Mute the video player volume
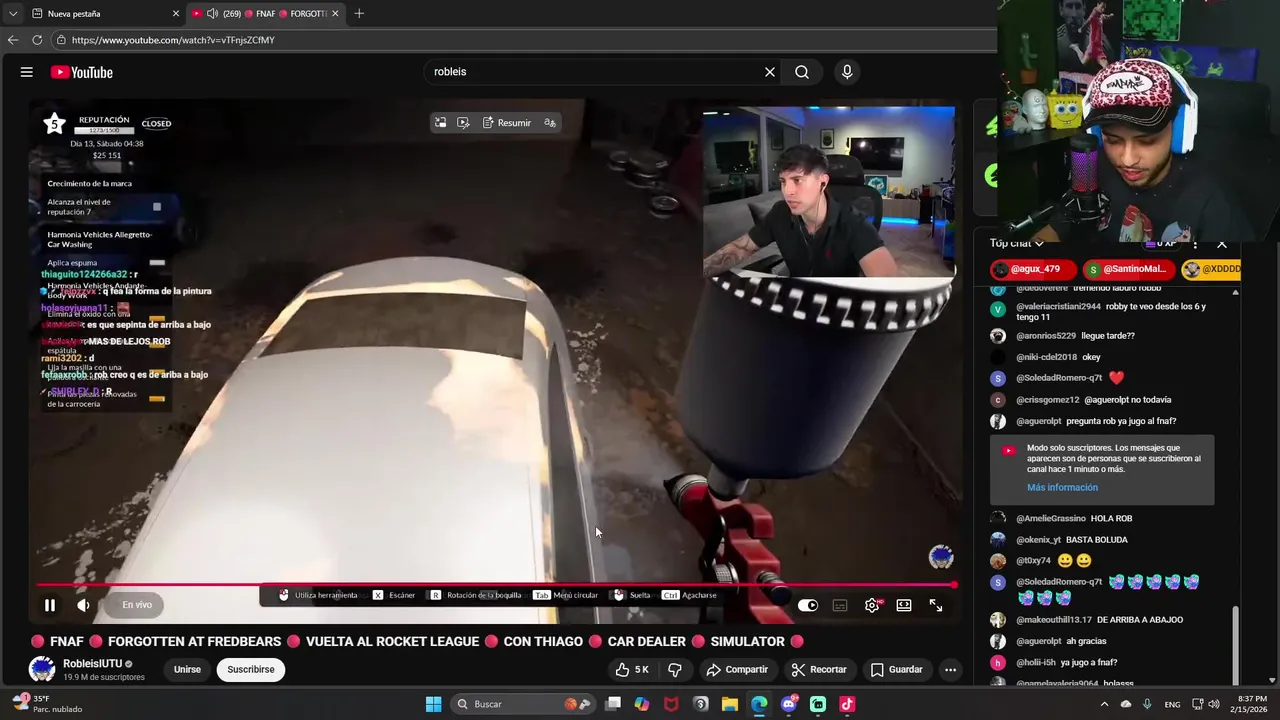 click(83, 605)
